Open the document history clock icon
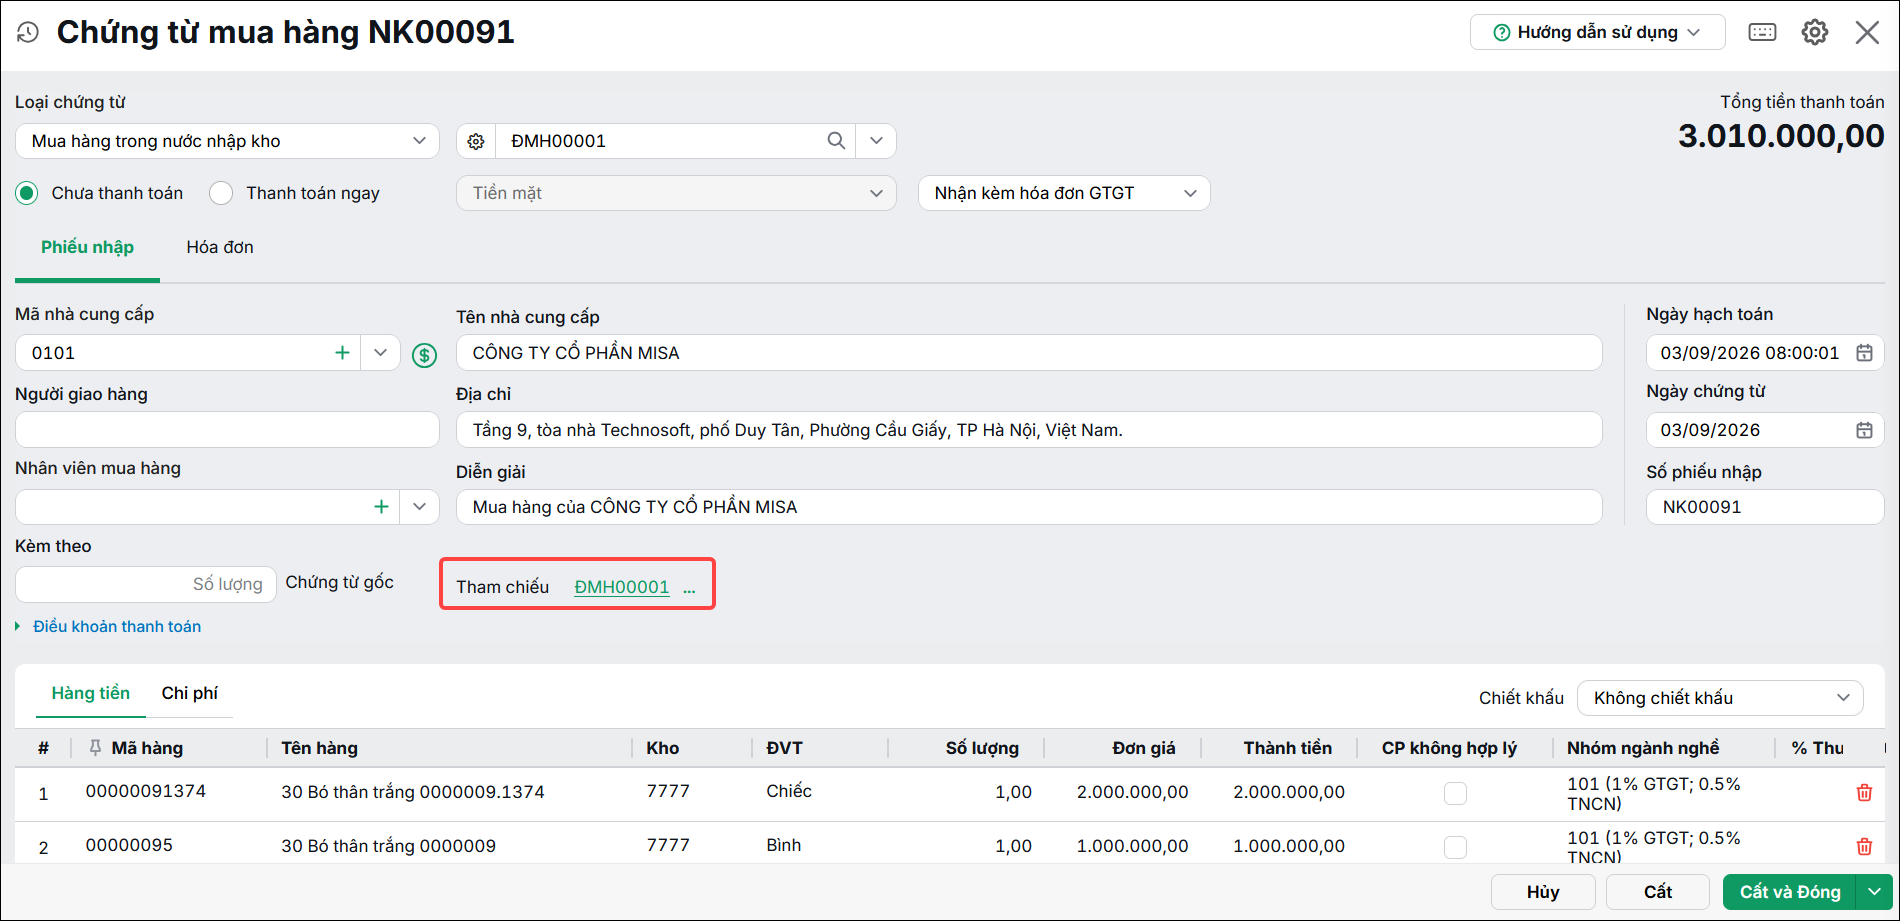 (x=28, y=33)
